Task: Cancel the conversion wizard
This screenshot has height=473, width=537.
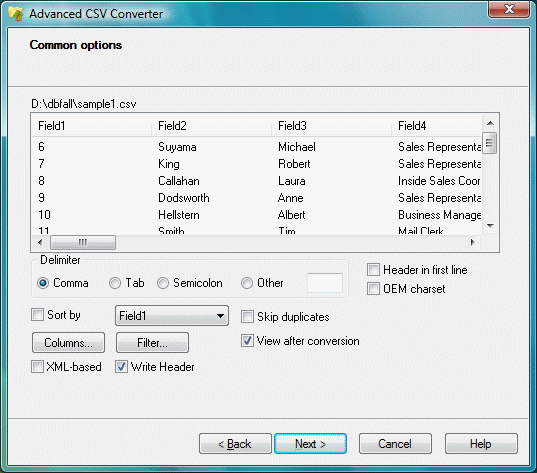Action: (395, 444)
